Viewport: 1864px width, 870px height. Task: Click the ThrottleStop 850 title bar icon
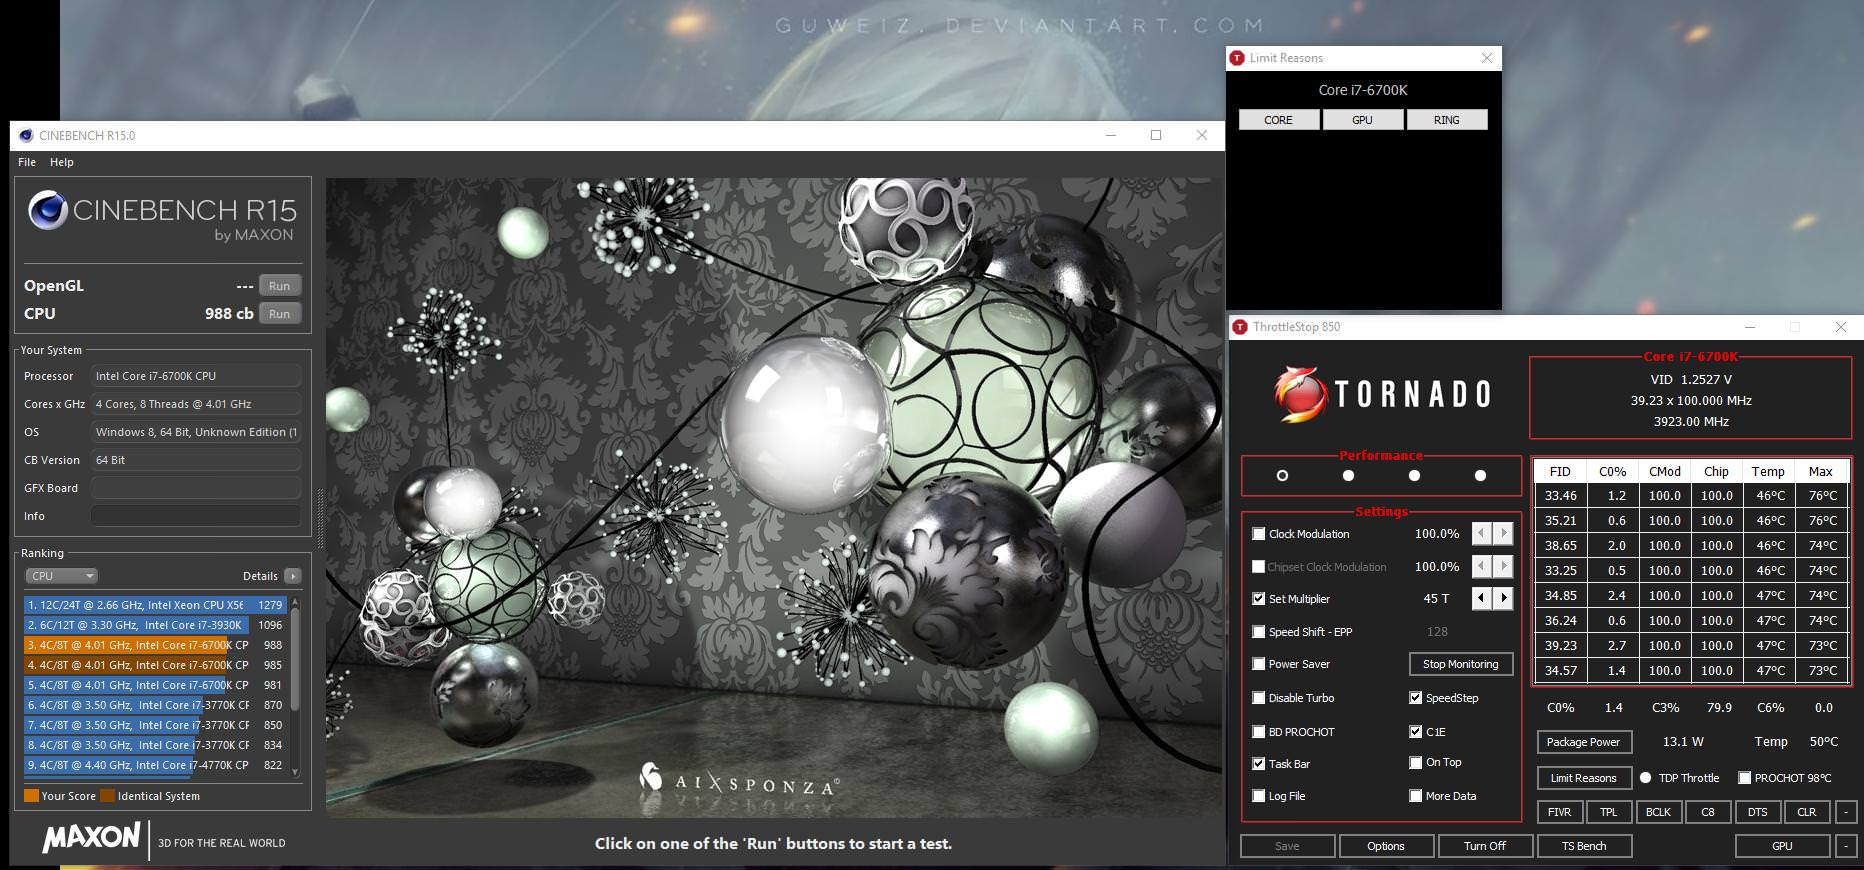(1241, 327)
